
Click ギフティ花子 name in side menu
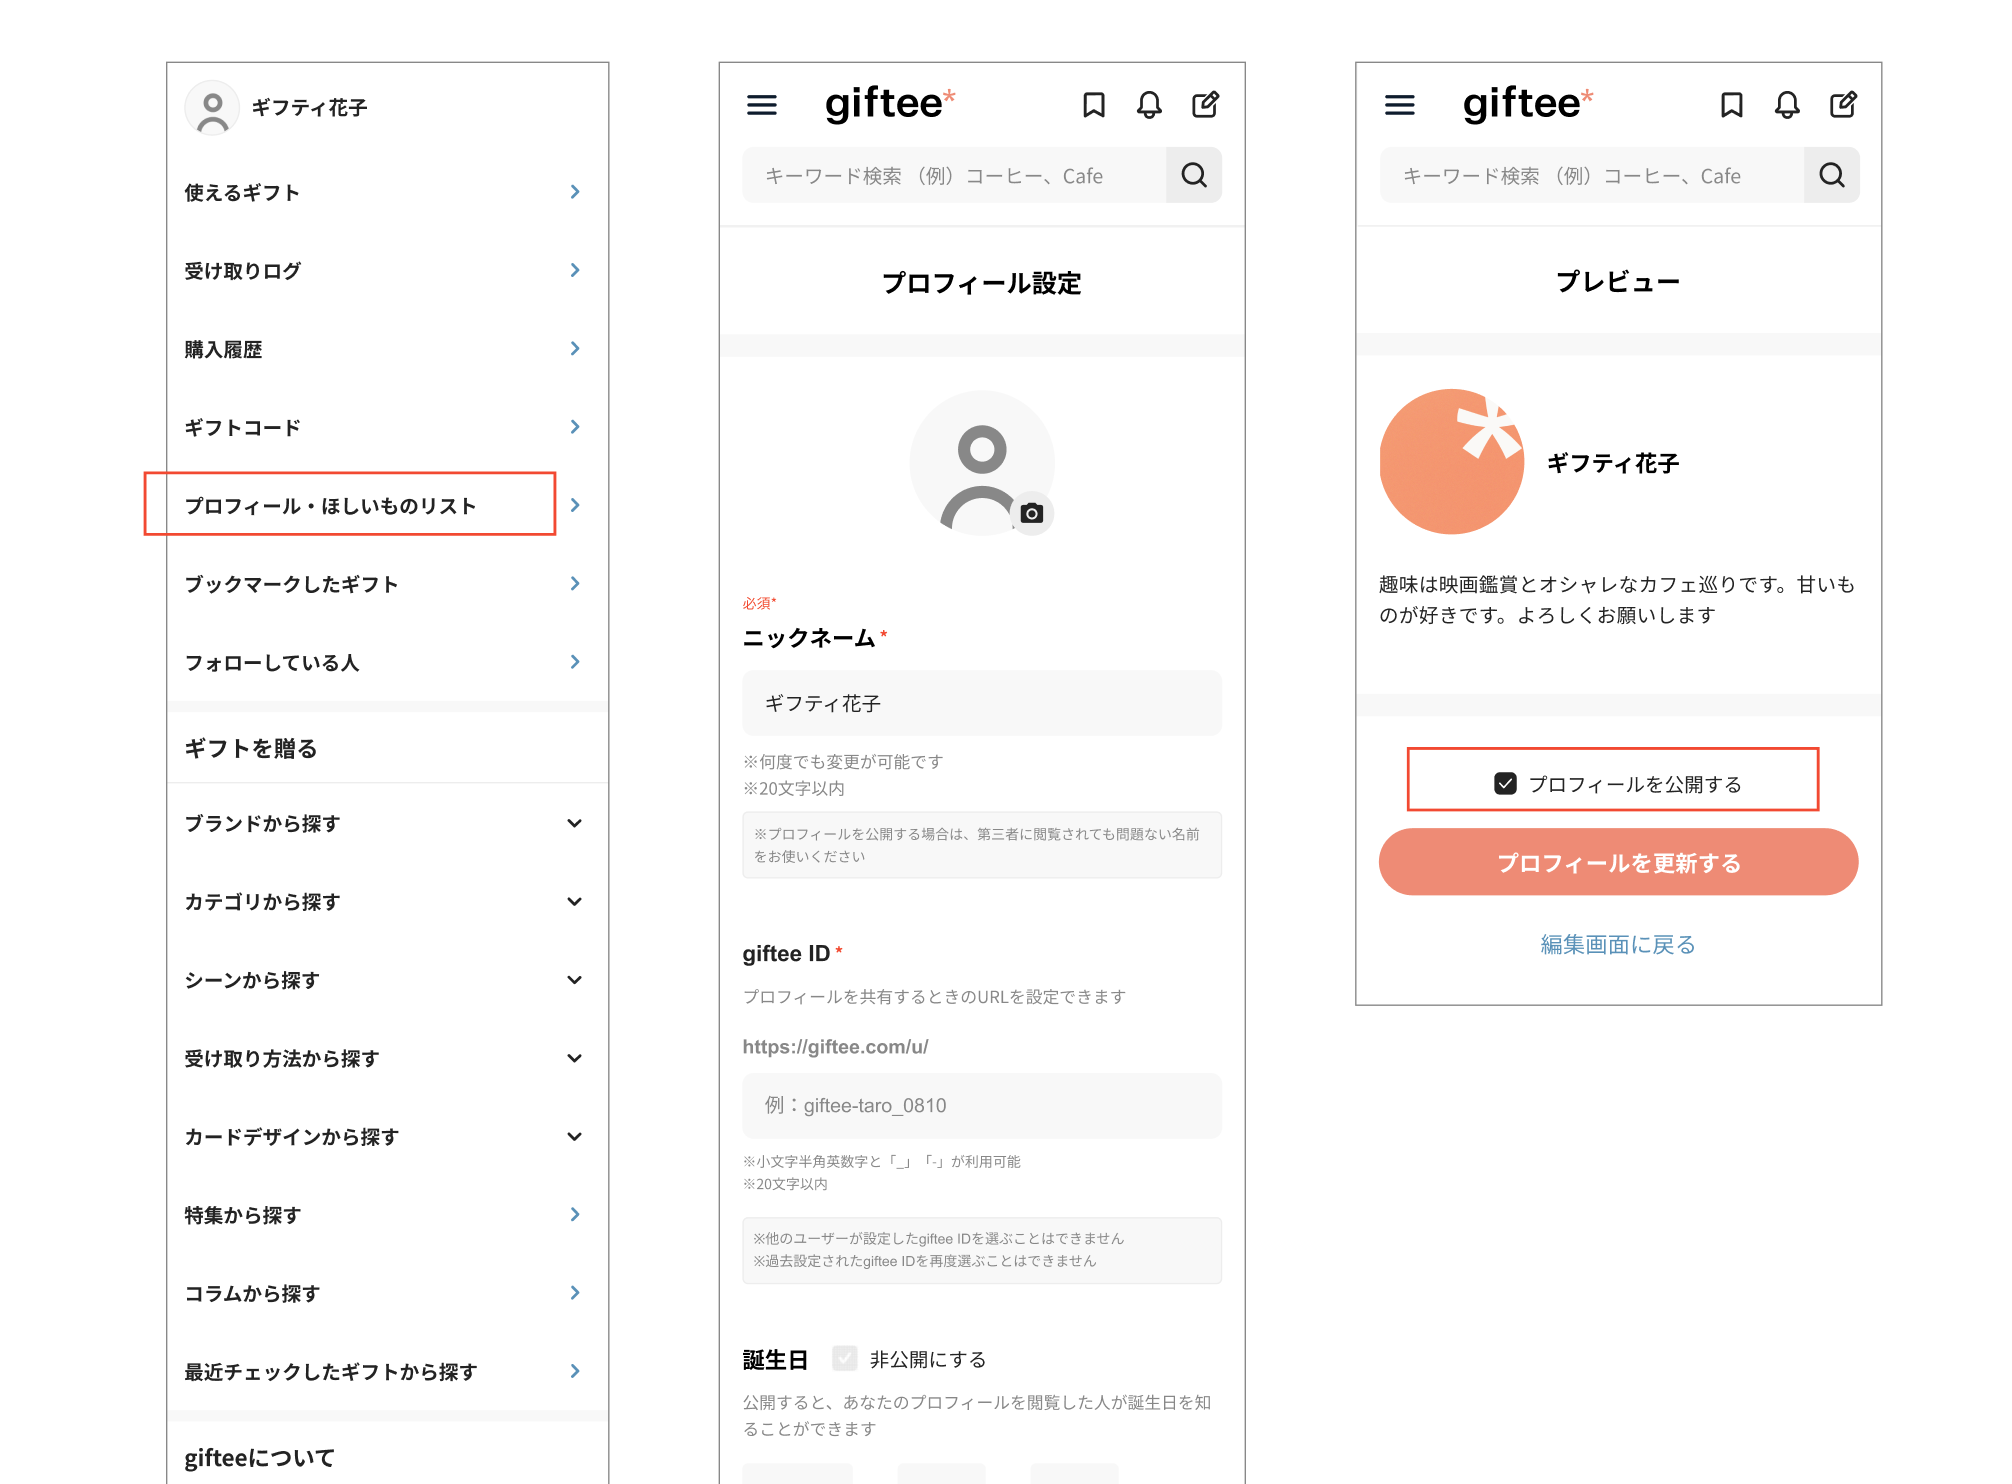coord(309,108)
